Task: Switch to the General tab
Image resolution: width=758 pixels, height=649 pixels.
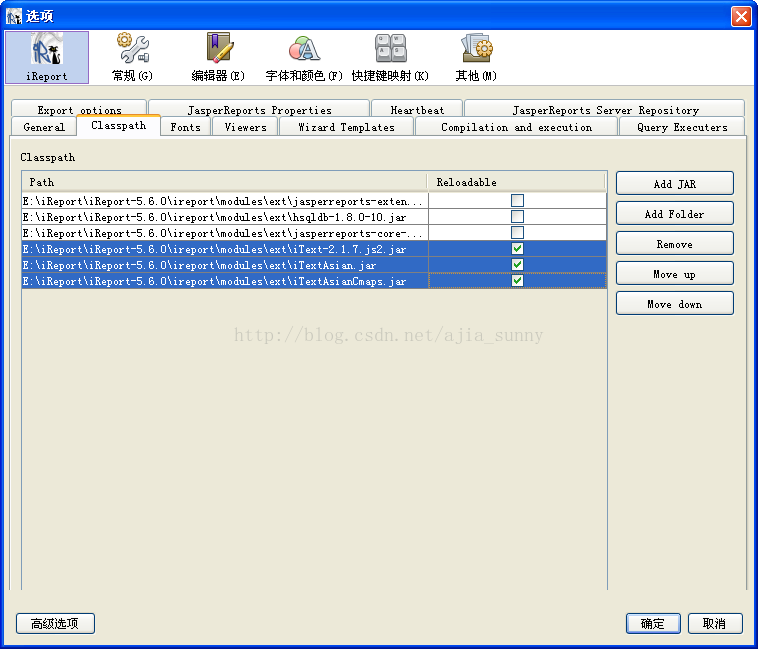Action: tap(44, 127)
